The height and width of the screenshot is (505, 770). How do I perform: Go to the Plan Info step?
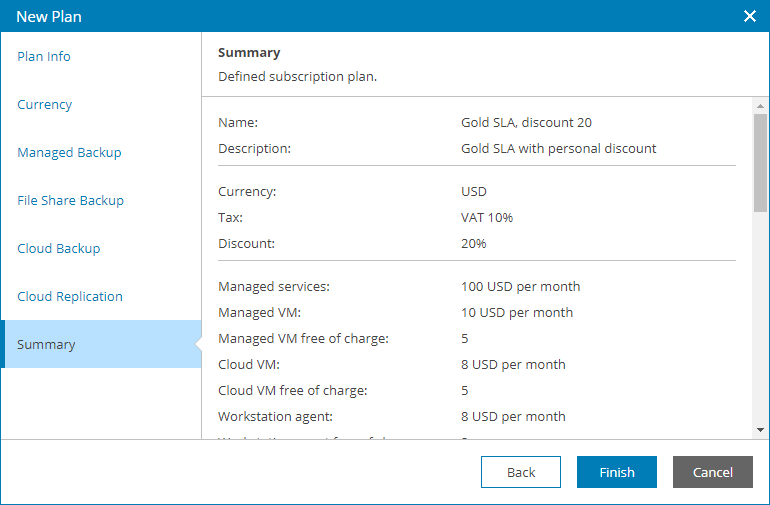(44, 57)
